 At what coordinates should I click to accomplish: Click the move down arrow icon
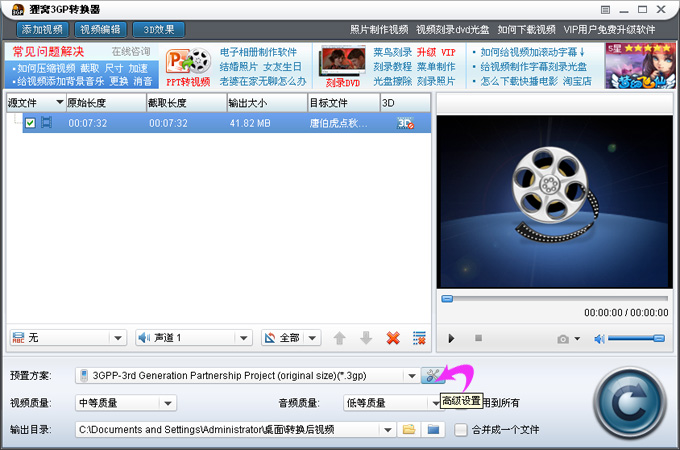[366, 338]
